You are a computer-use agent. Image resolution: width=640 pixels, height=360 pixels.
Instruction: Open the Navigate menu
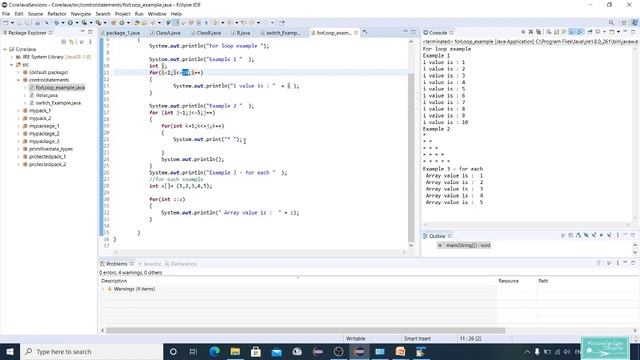pyautogui.click(x=81, y=14)
